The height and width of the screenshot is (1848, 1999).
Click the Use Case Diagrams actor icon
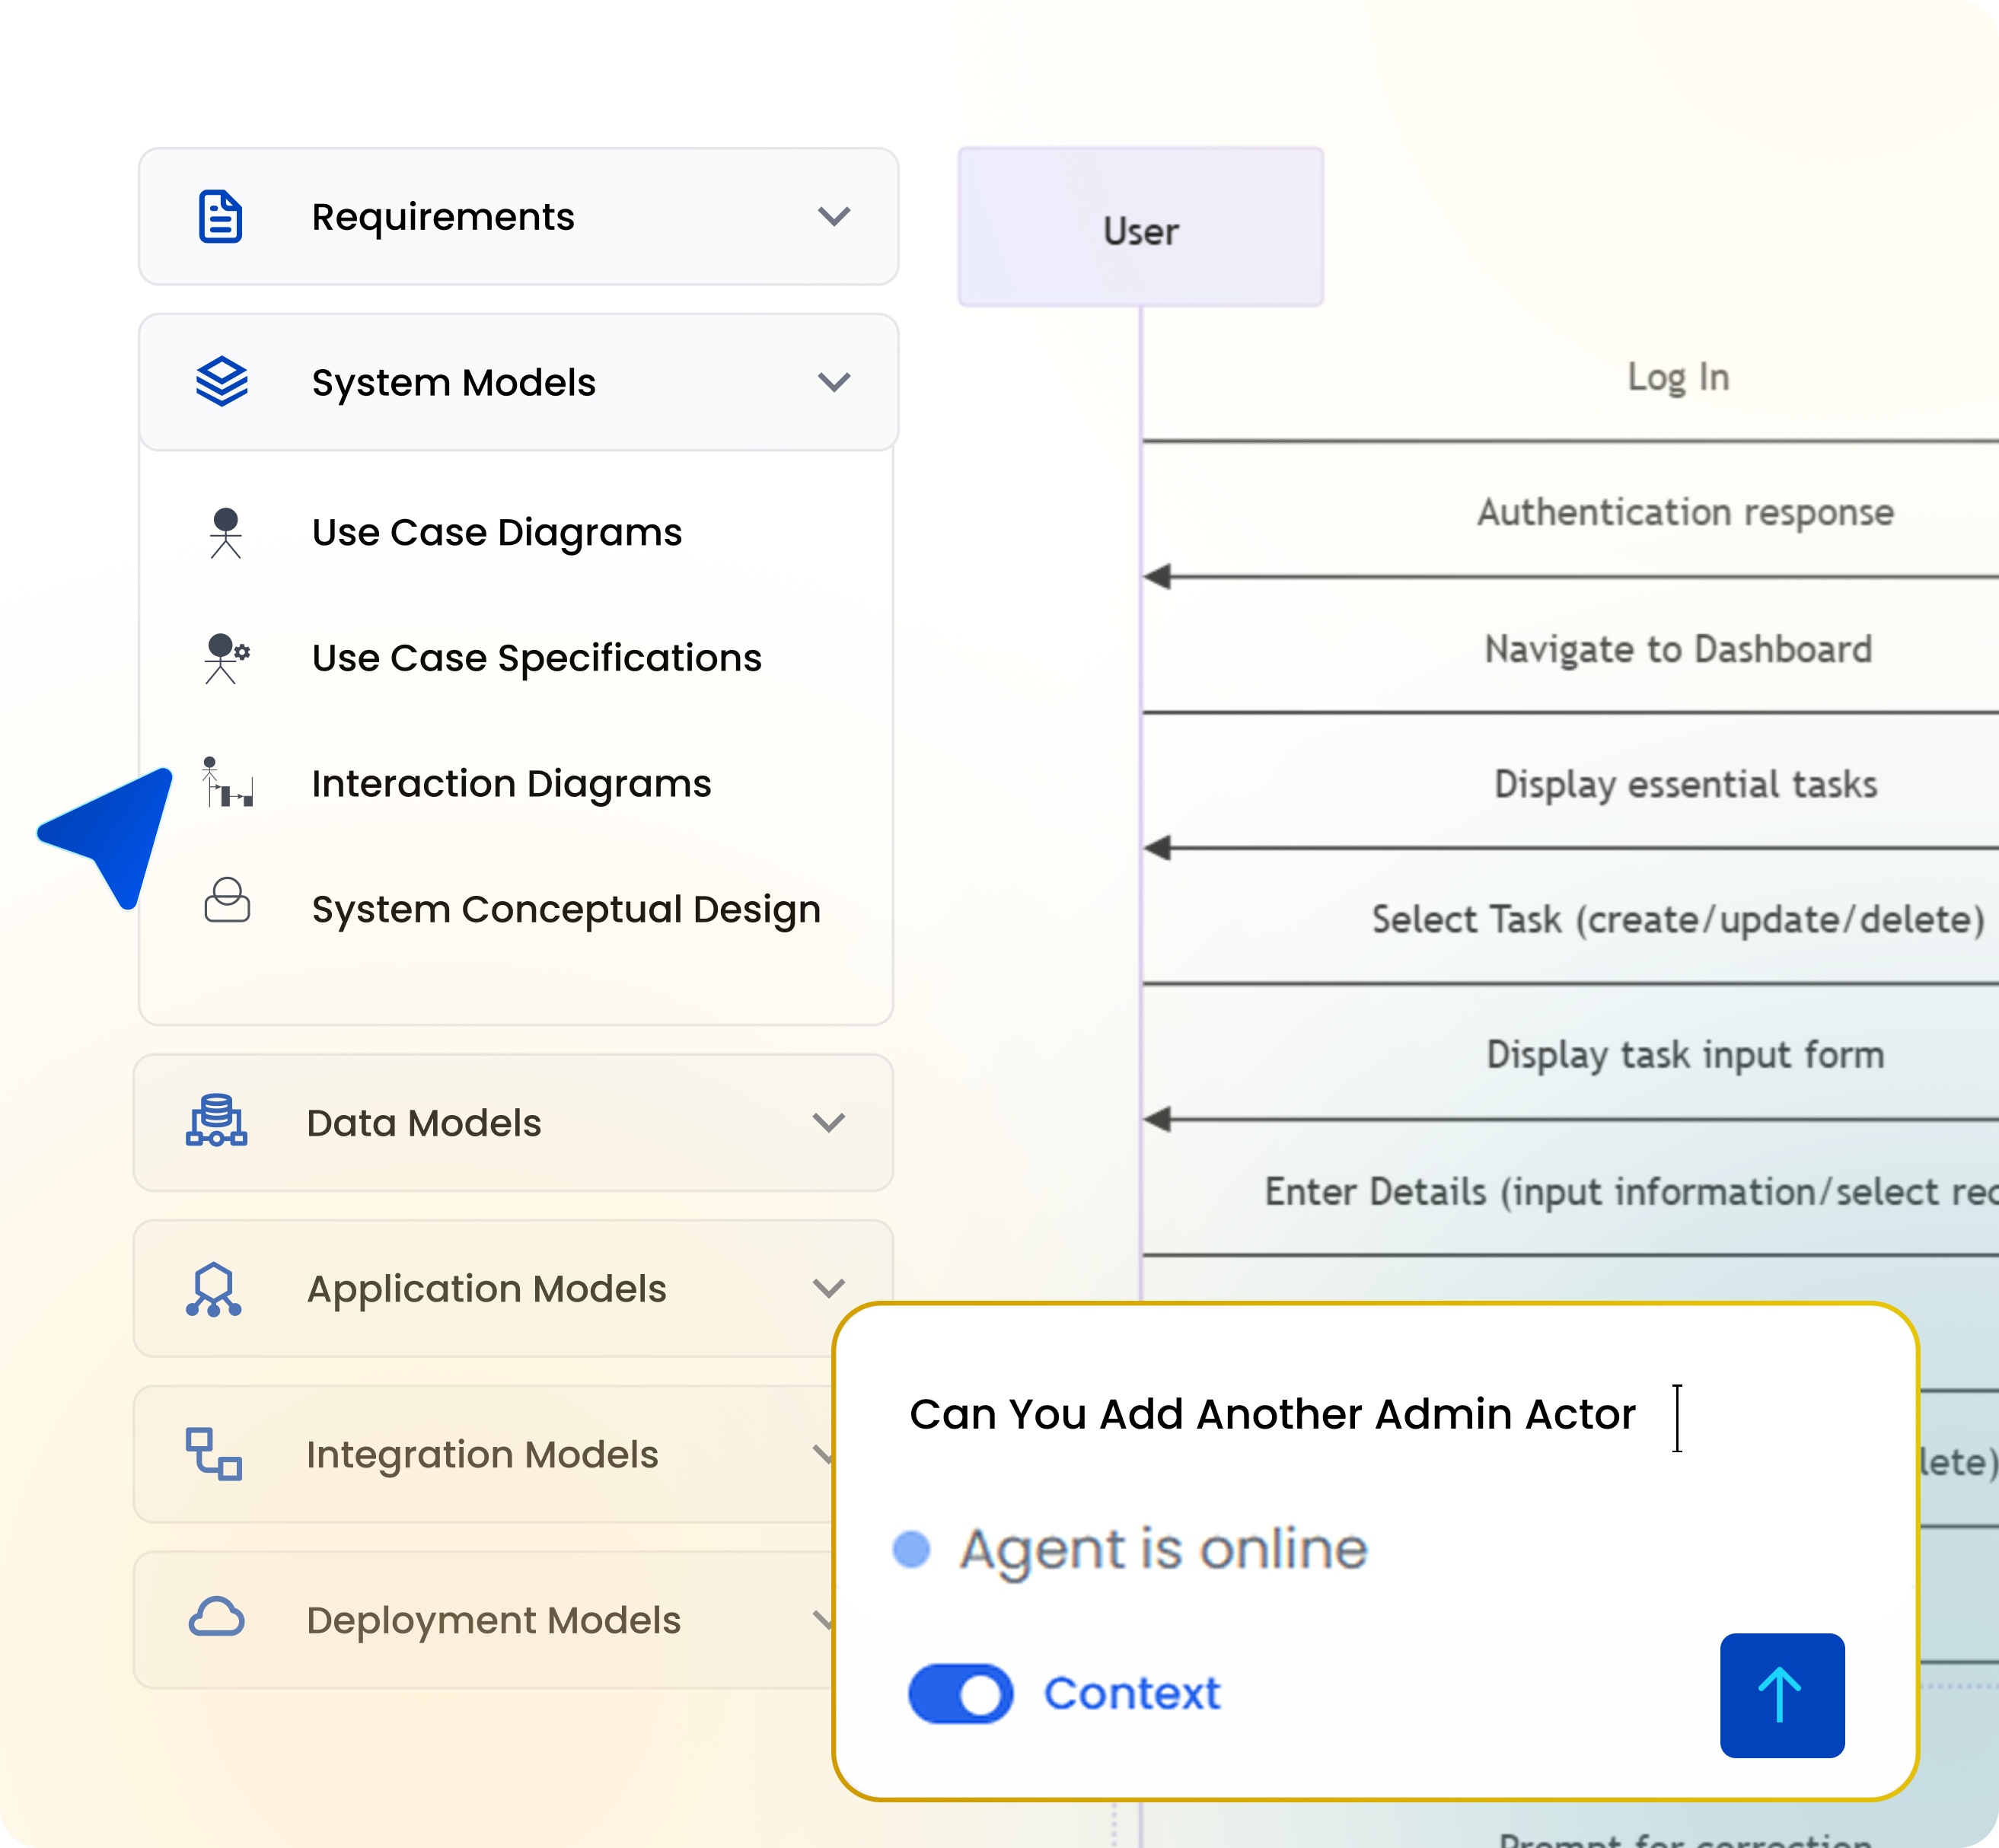[226, 533]
